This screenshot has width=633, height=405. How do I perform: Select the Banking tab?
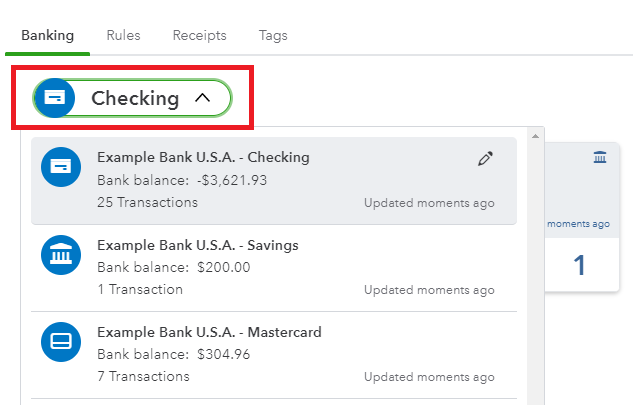pyautogui.click(x=48, y=35)
